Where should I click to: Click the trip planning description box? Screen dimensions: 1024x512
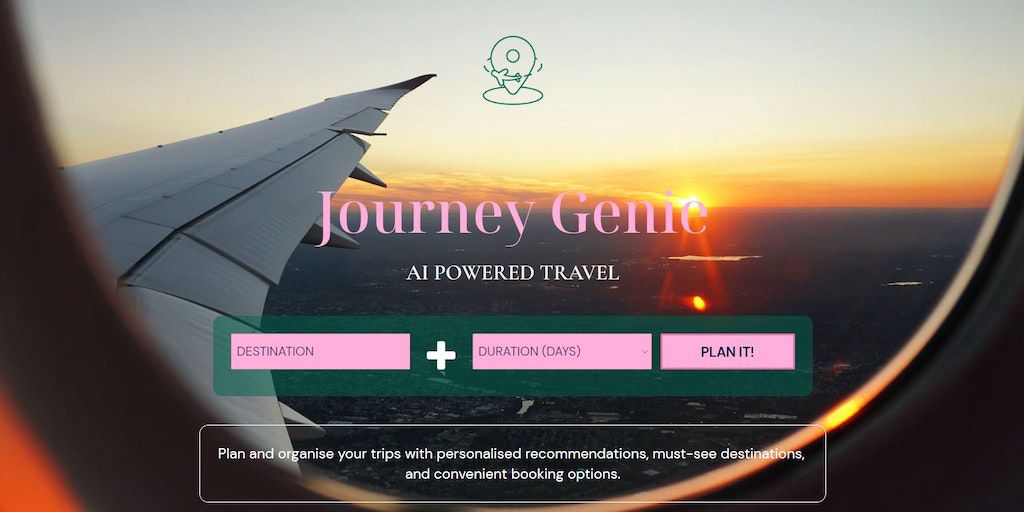tap(512, 464)
